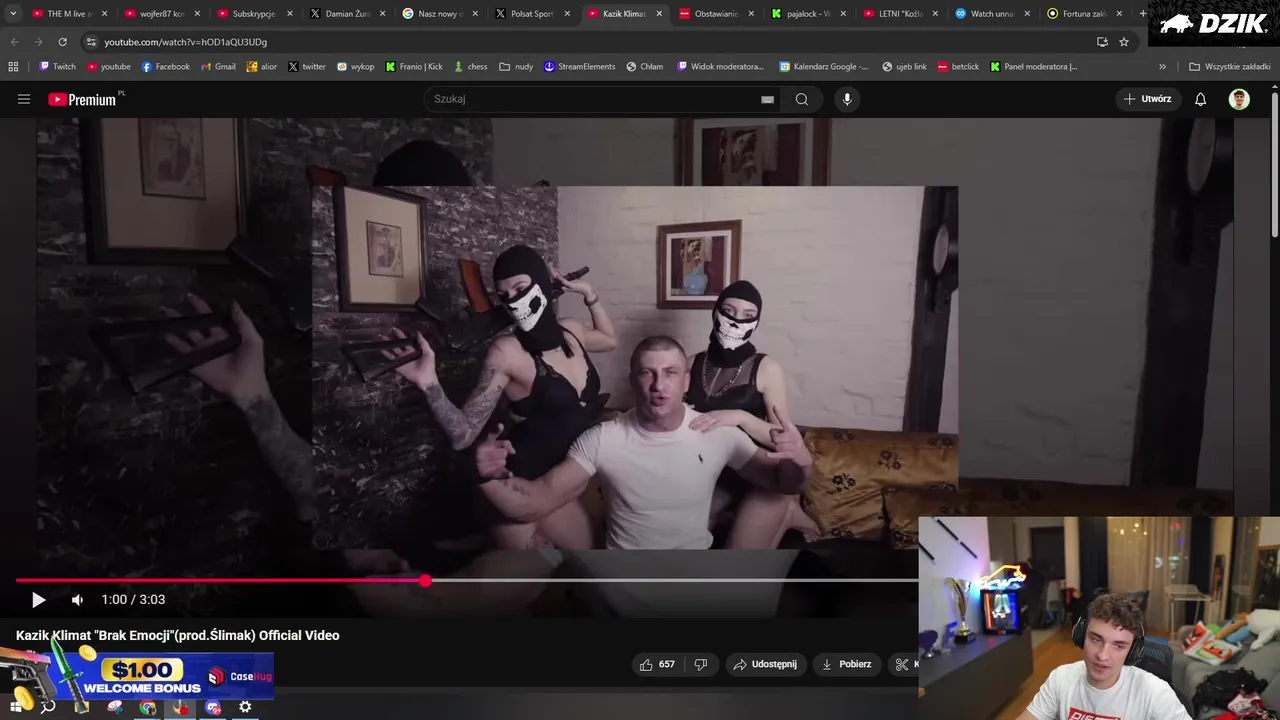
Task: Open the wykop bookmark
Action: pyautogui.click(x=355, y=67)
